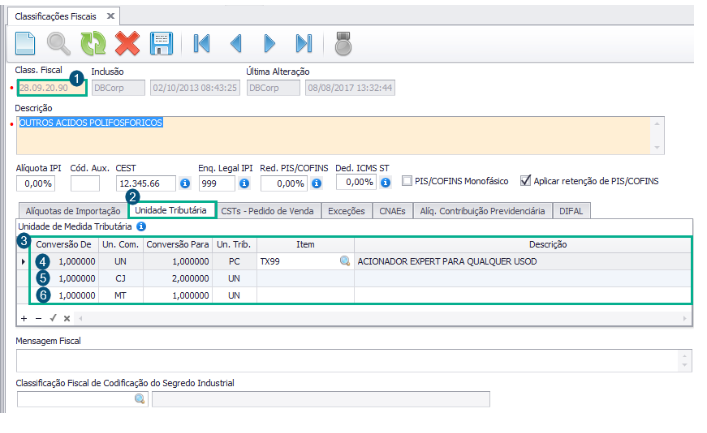Click the green refresh arrows icon
The image size is (707, 433).
(x=92, y=43)
